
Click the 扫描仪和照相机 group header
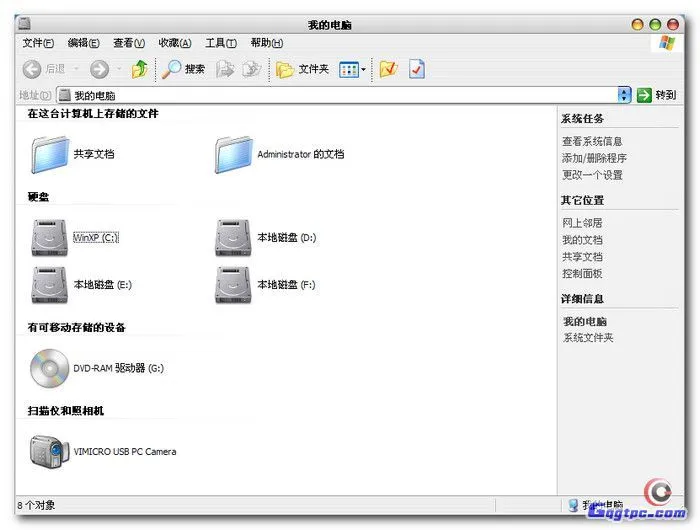(x=66, y=411)
